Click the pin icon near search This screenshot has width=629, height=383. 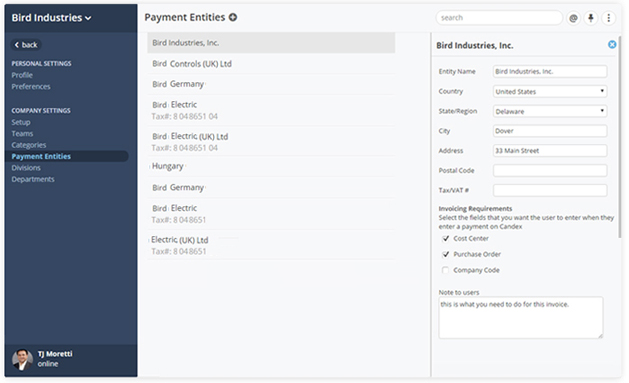591,18
